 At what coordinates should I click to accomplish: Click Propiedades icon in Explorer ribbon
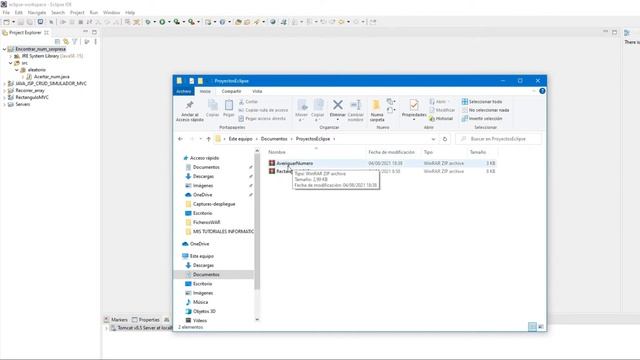(x=414, y=105)
